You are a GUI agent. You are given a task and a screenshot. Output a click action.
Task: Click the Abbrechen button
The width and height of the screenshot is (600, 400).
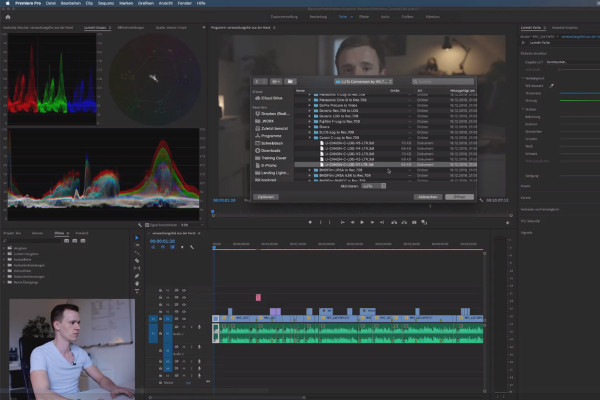click(x=428, y=197)
